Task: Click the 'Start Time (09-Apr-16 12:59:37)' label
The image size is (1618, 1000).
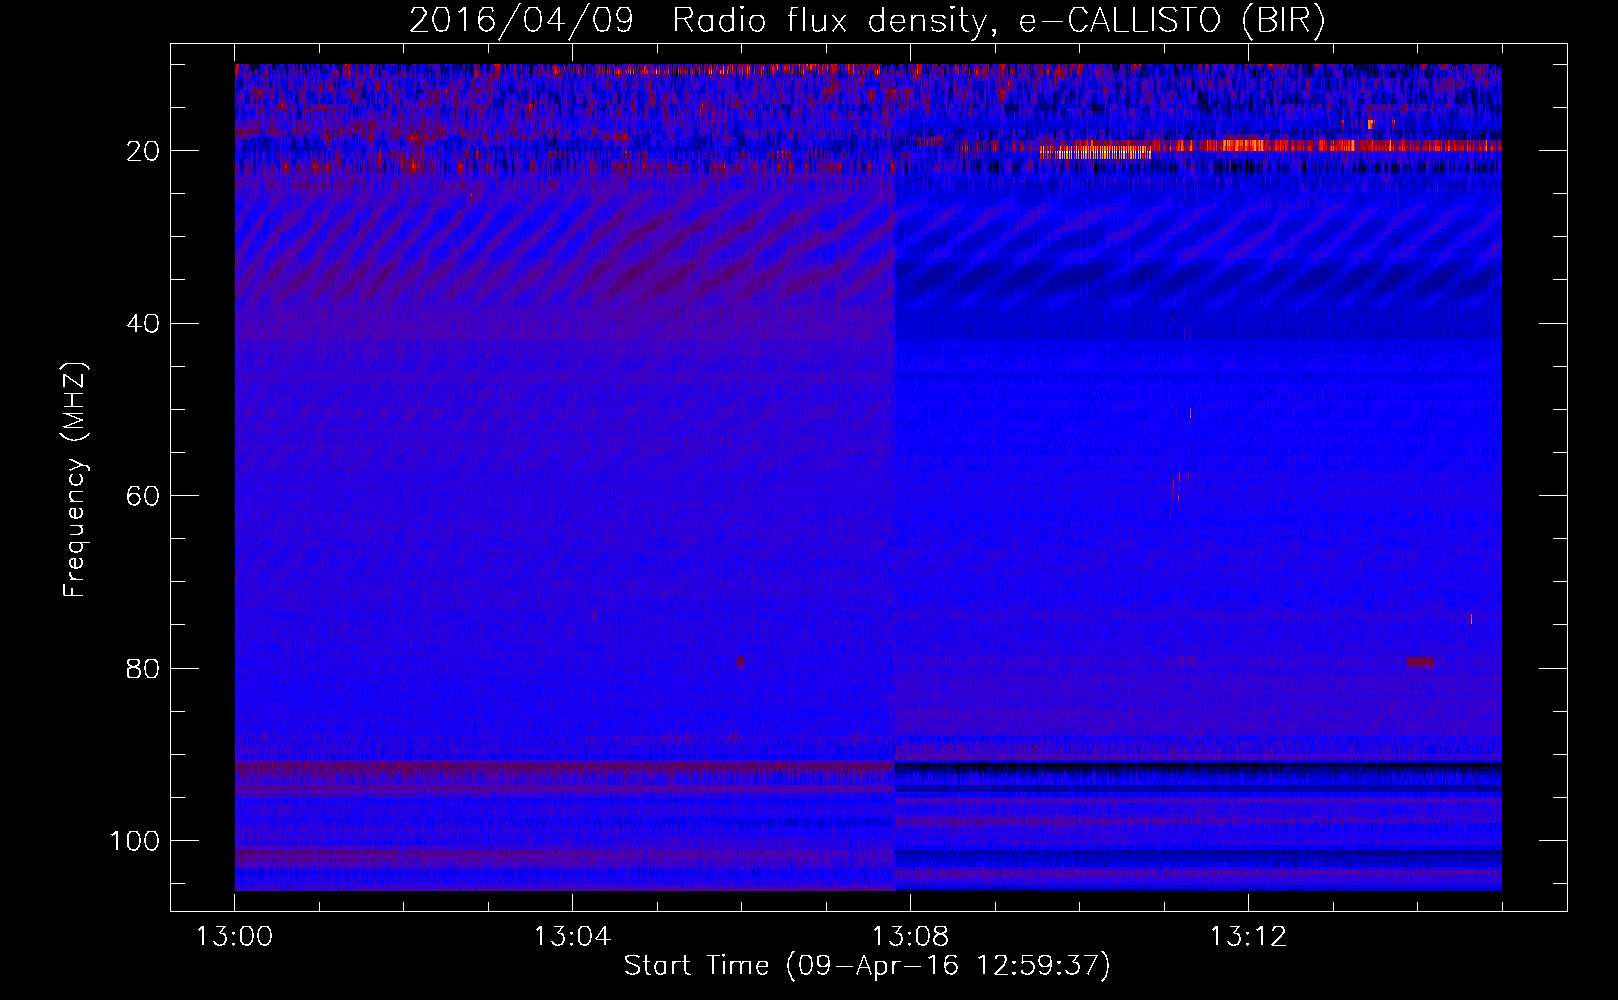Action: [867, 966]
